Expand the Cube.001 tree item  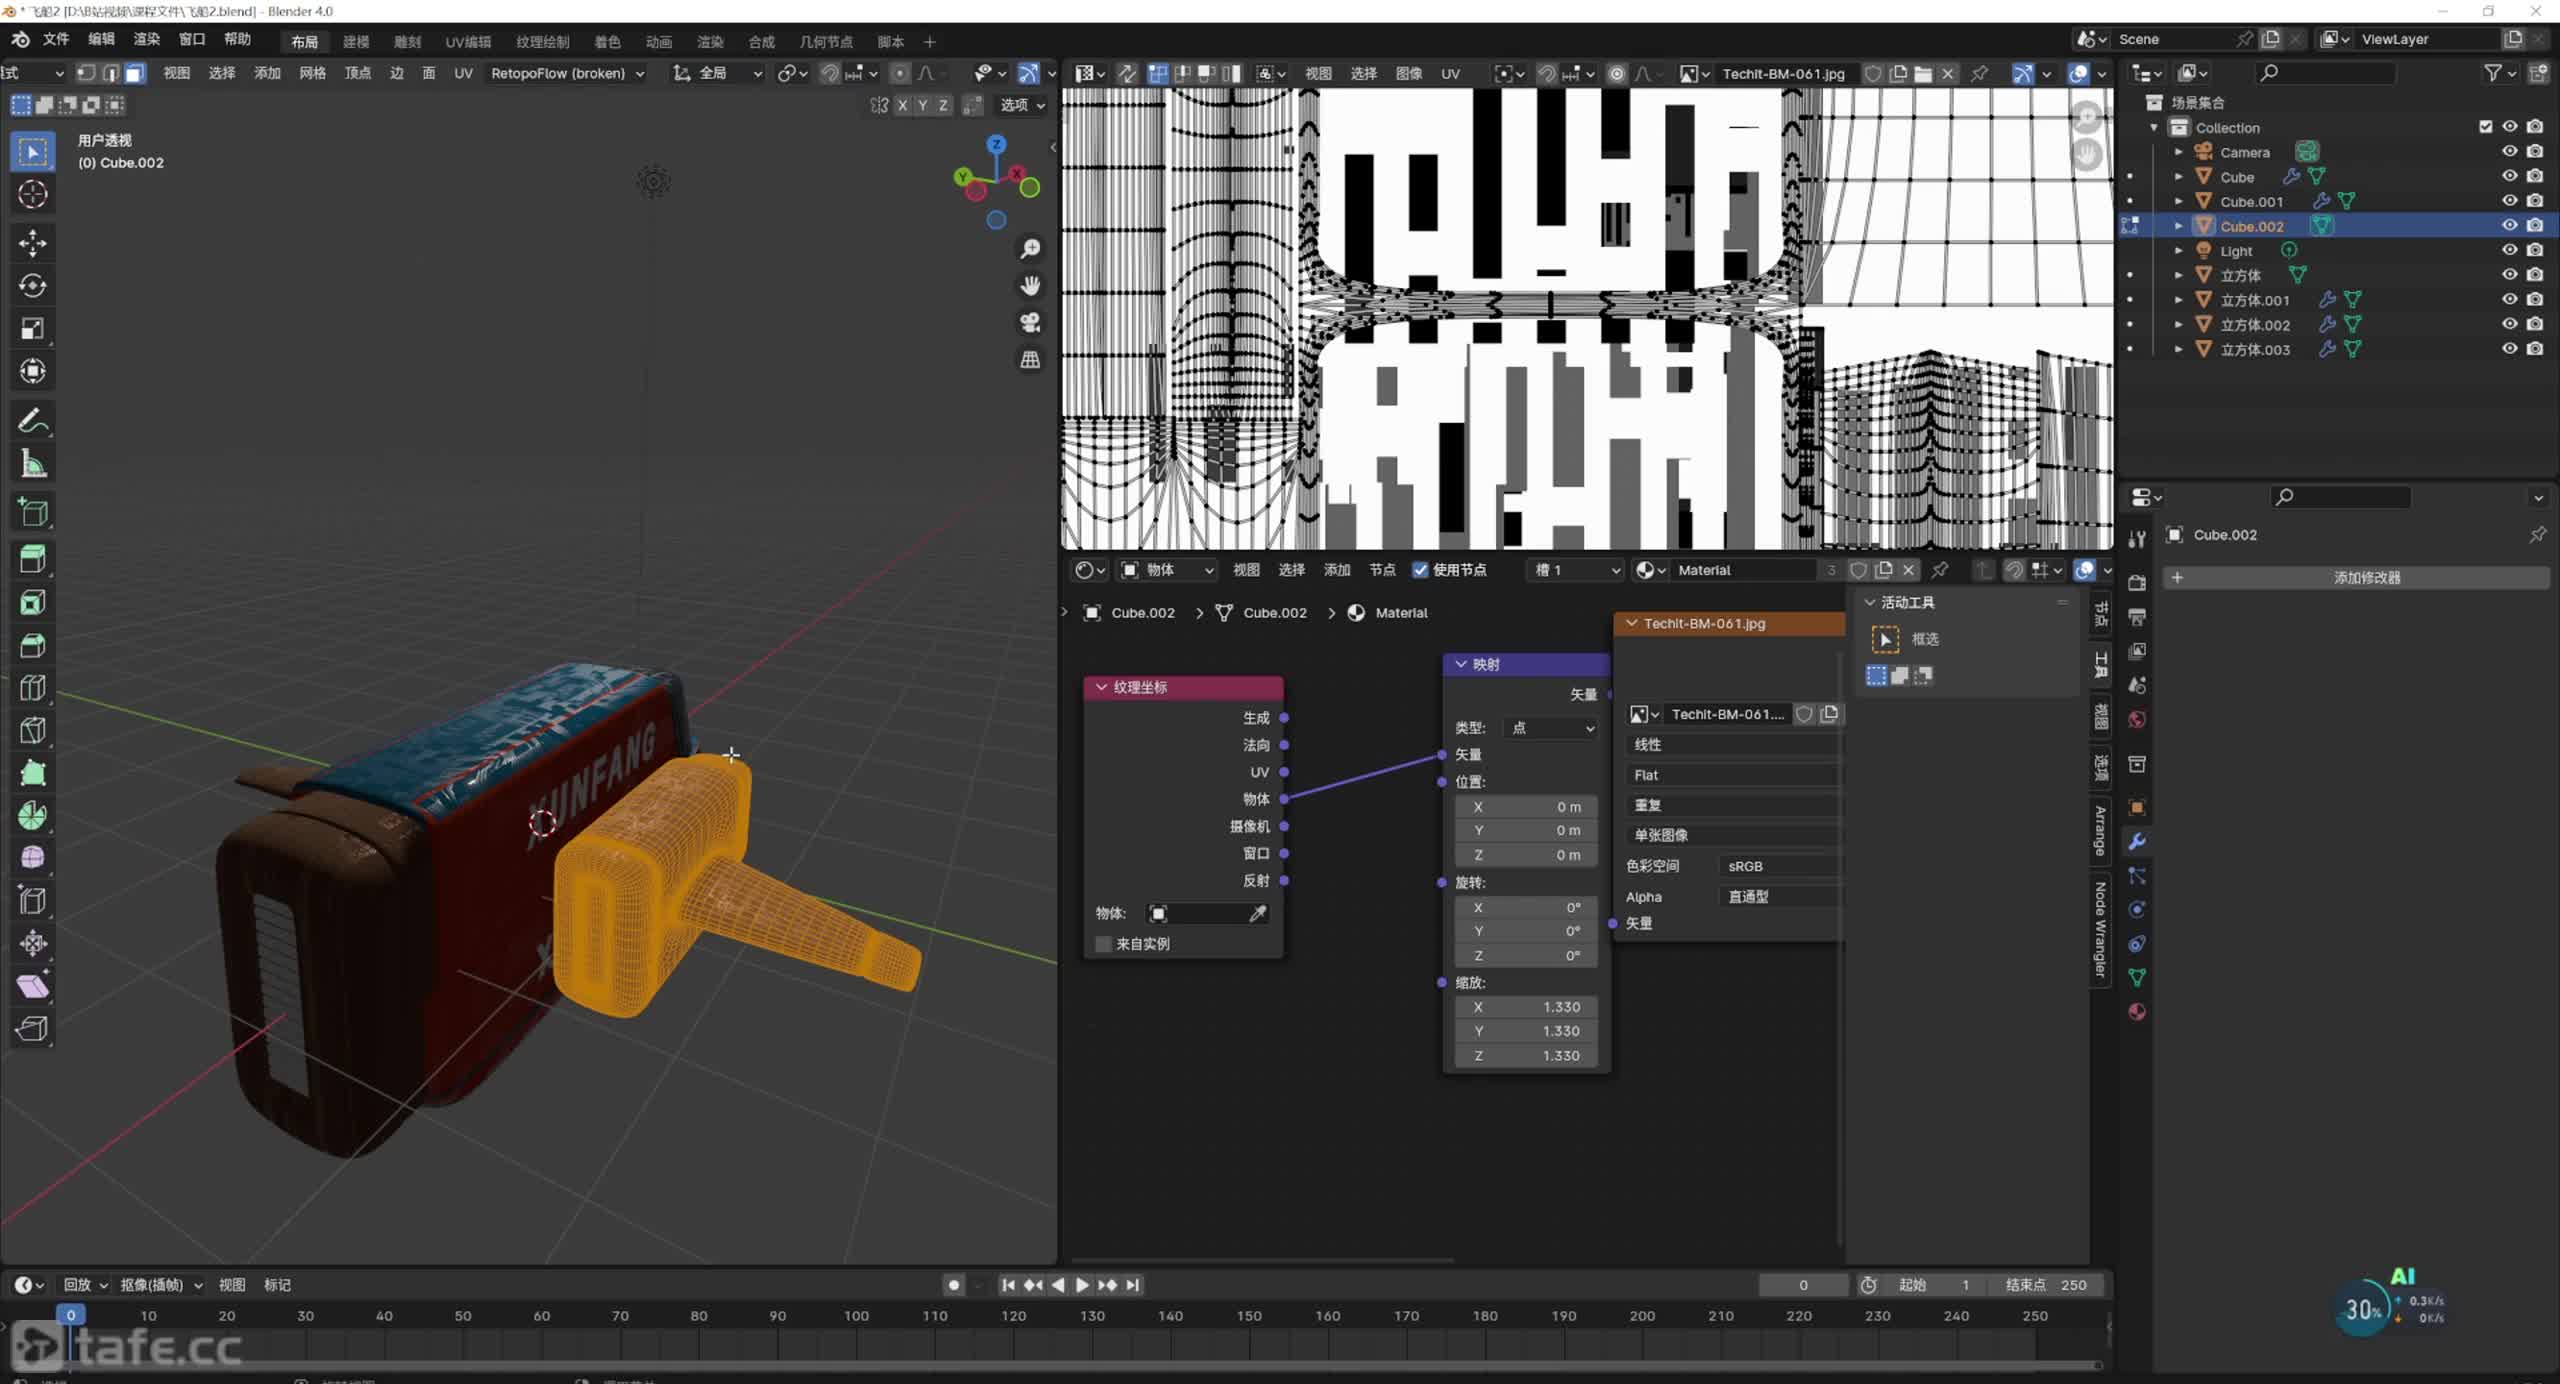pyautogui.click(x=2179, y=201)
